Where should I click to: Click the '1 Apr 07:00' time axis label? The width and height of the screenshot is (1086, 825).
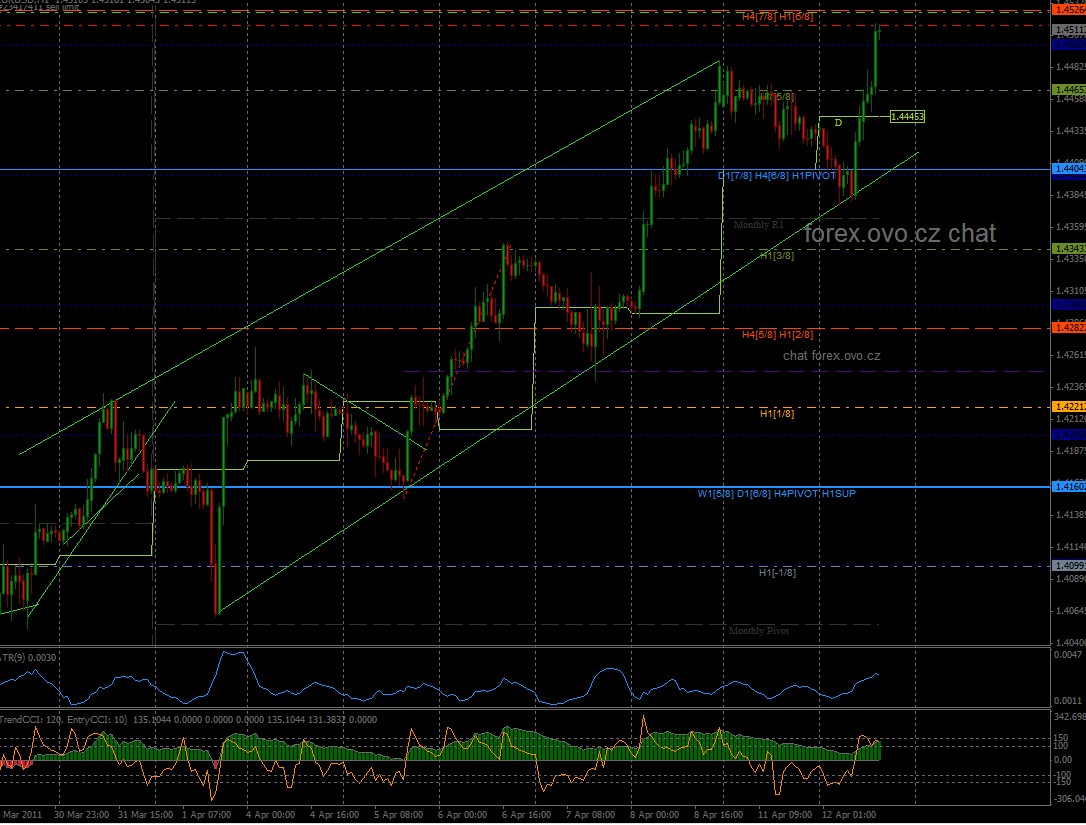[x=206, y=815]
